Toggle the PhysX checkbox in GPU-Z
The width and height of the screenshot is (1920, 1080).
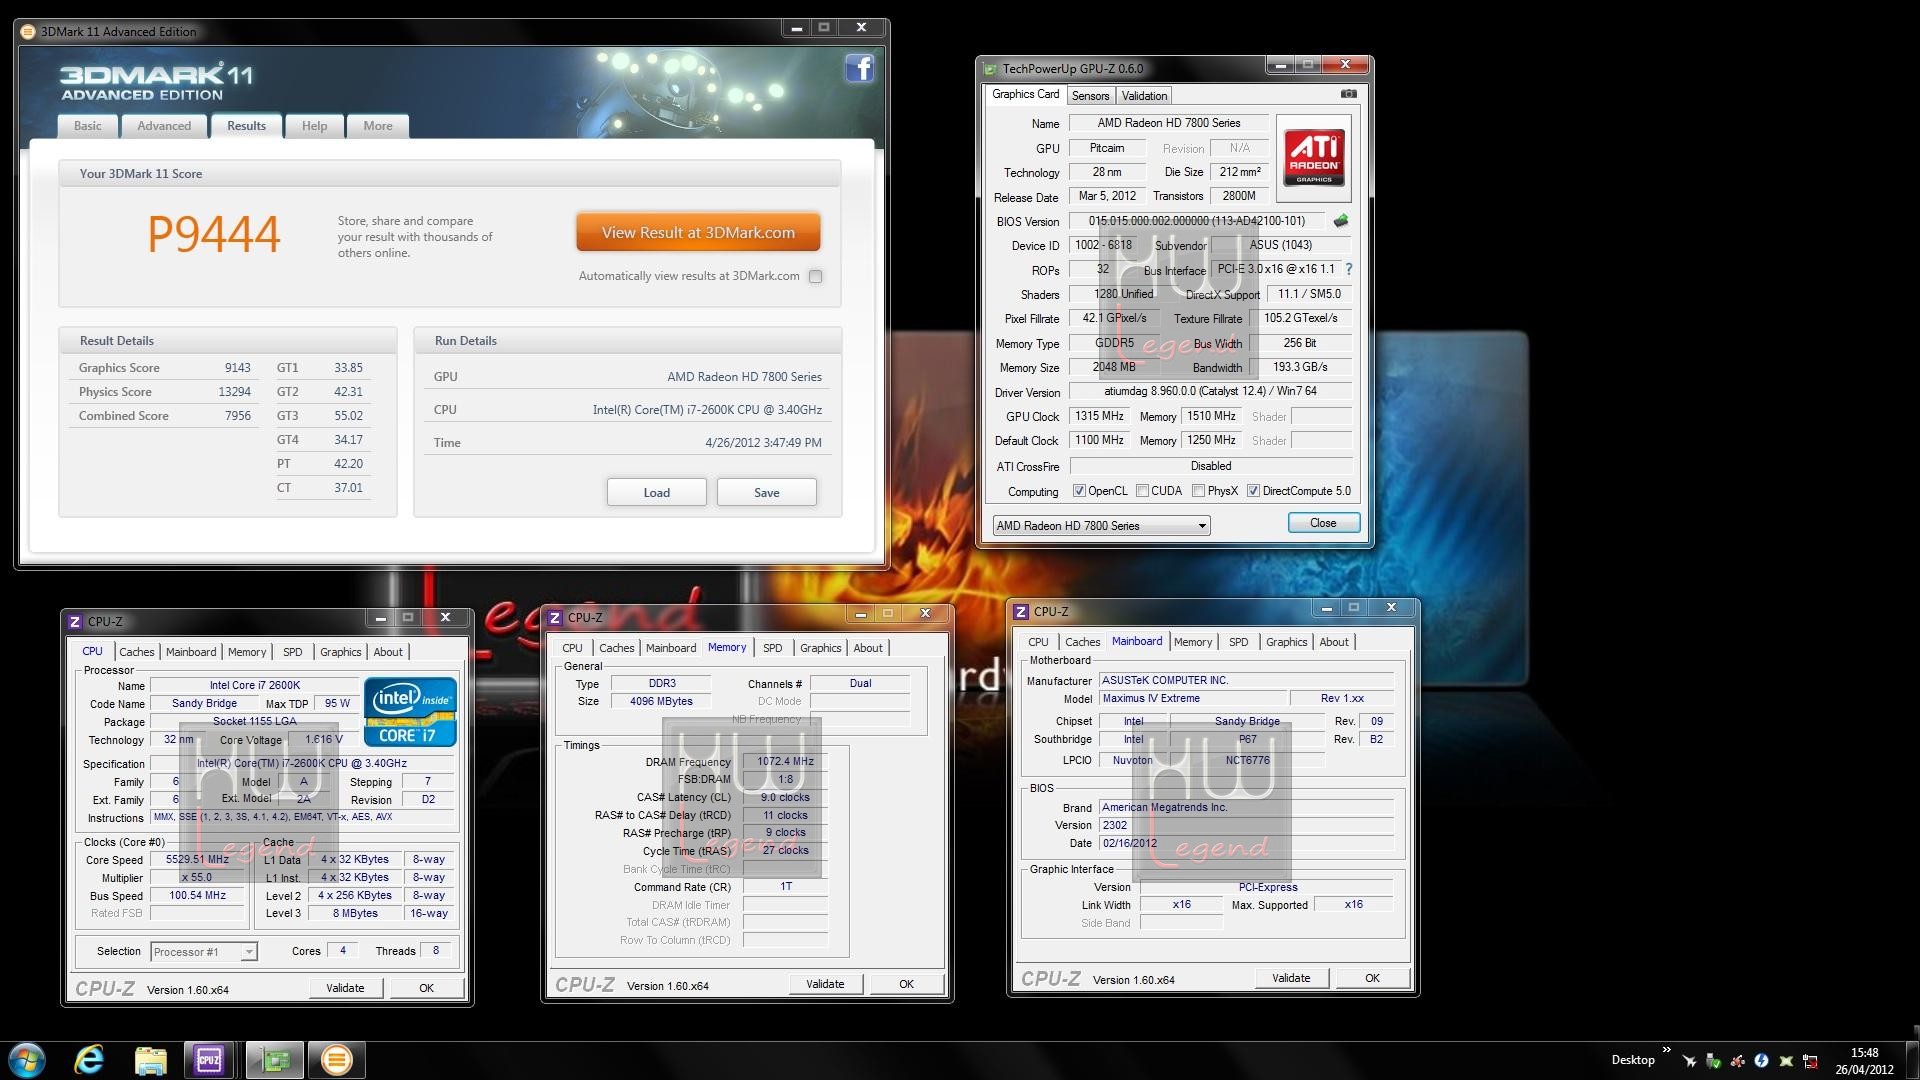1198,491
